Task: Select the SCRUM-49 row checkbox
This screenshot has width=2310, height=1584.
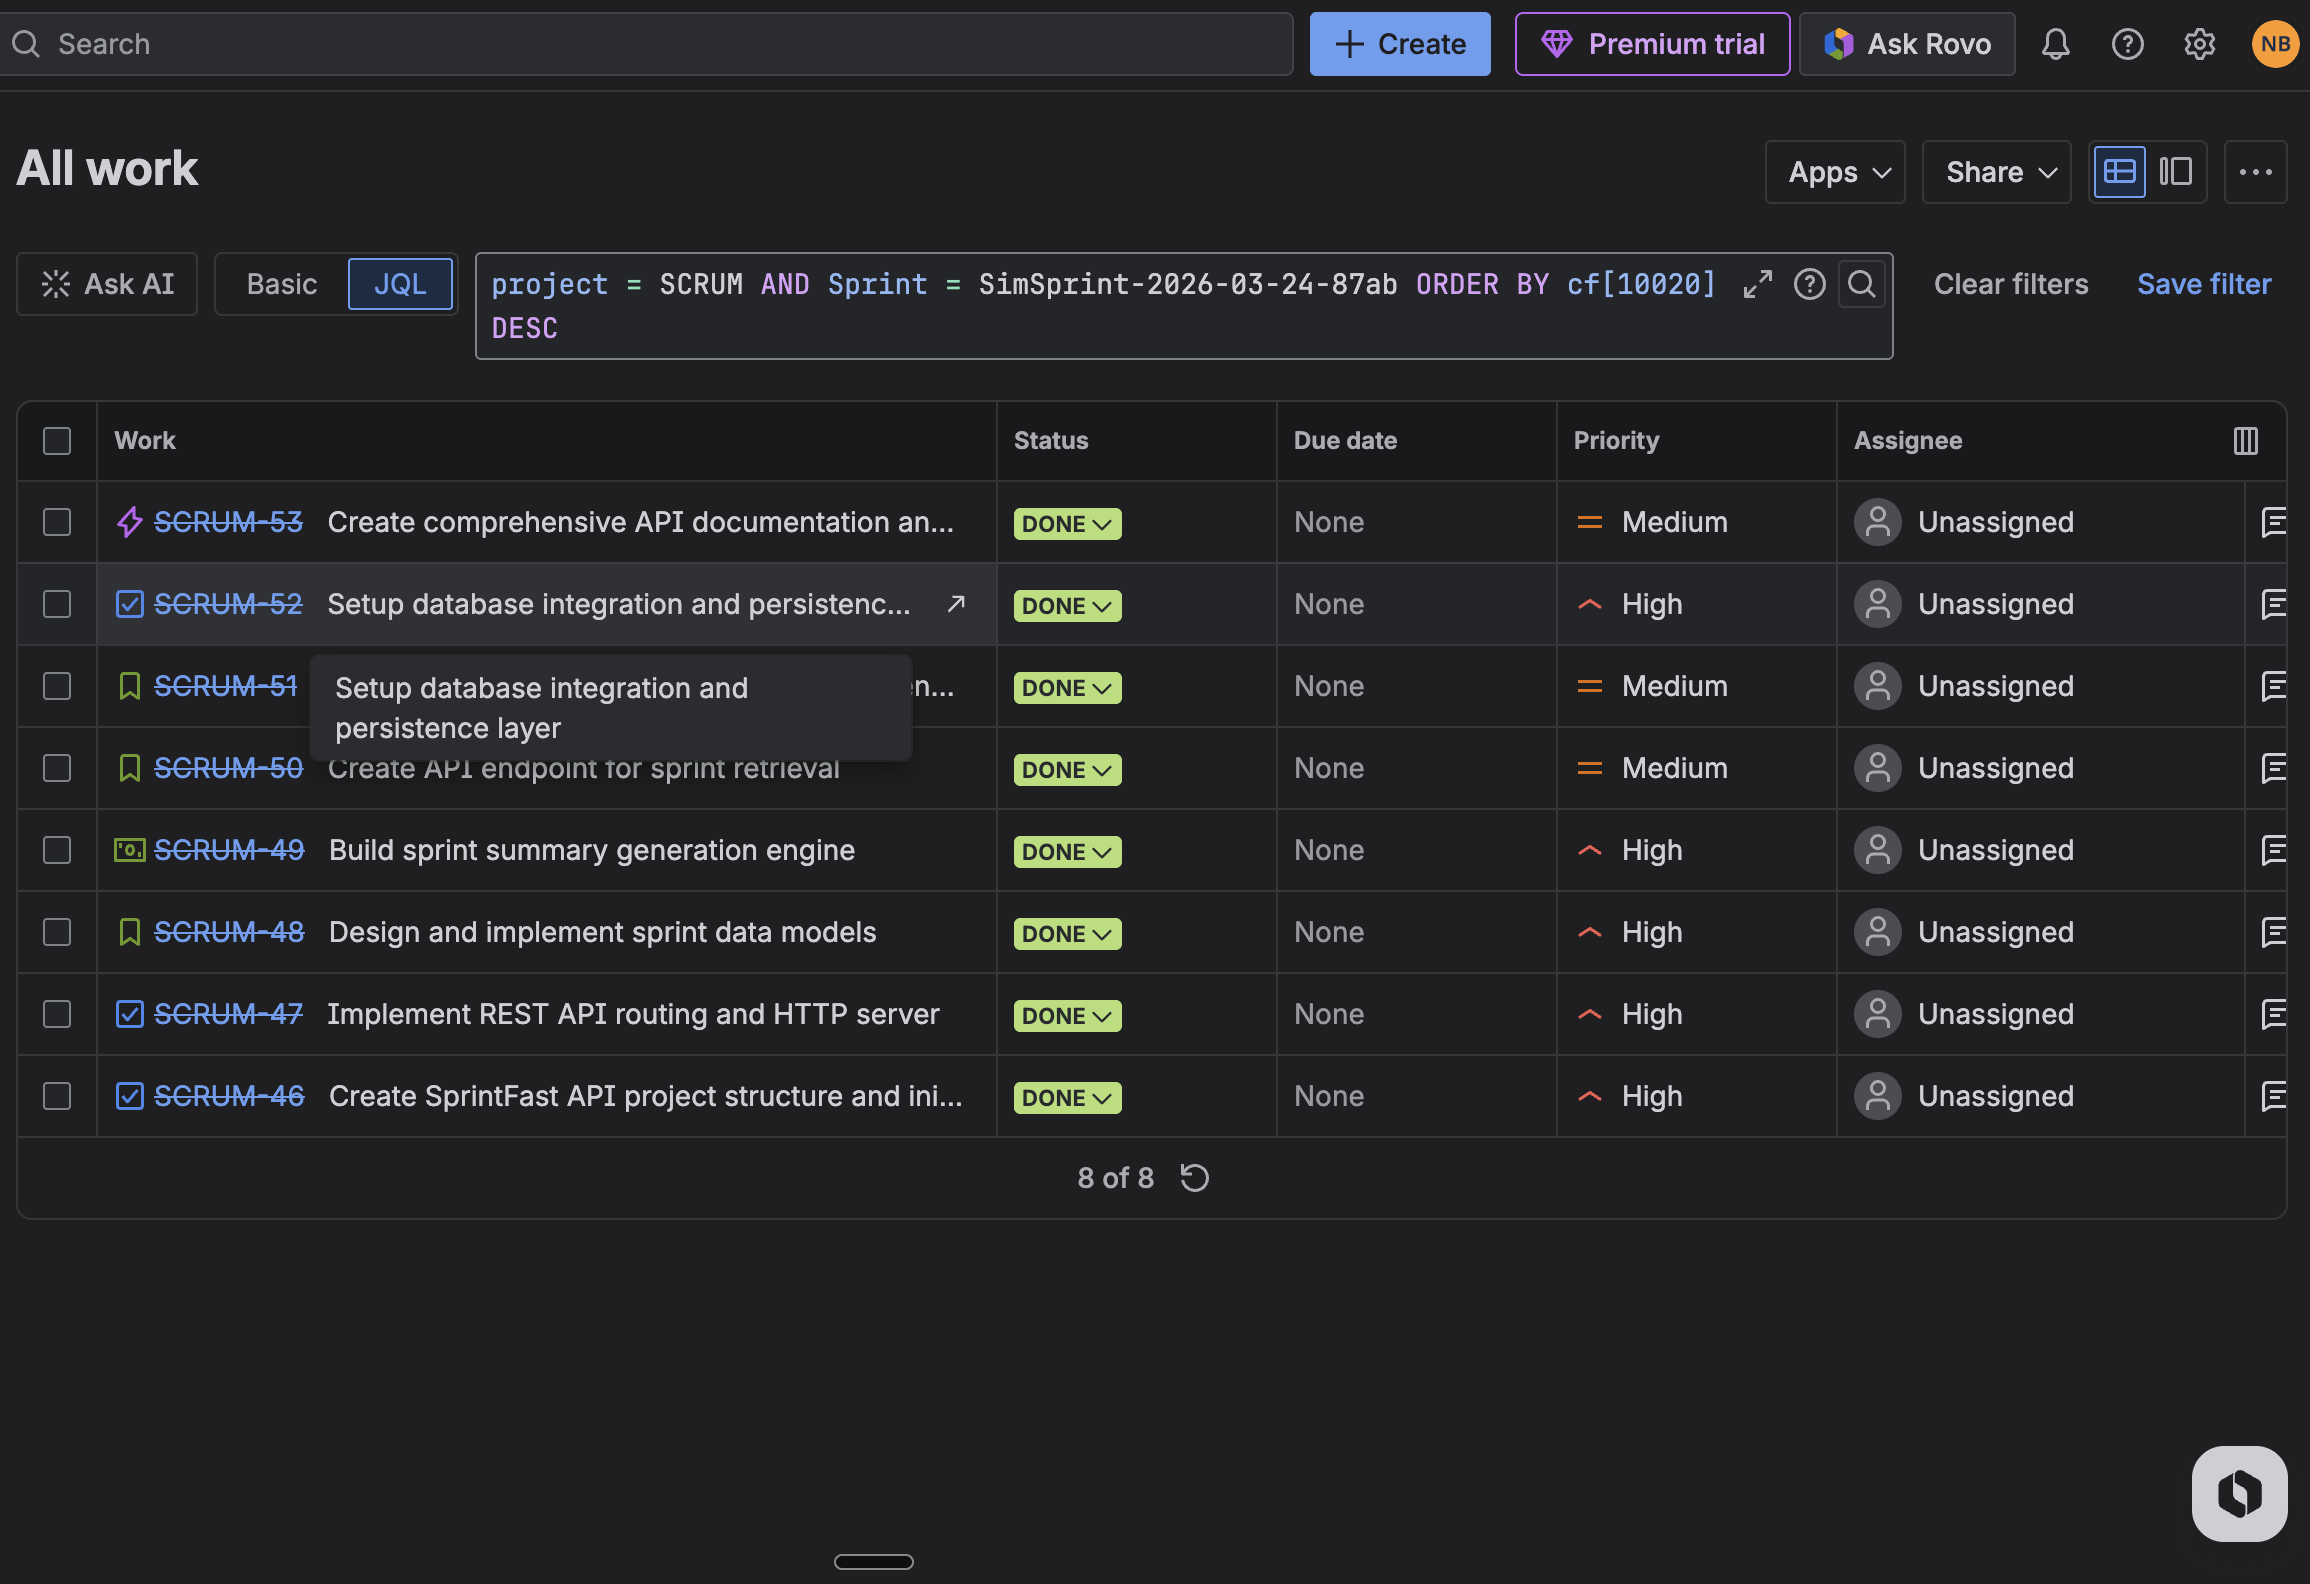Action: pyautogui.click(x=57, y=850)
